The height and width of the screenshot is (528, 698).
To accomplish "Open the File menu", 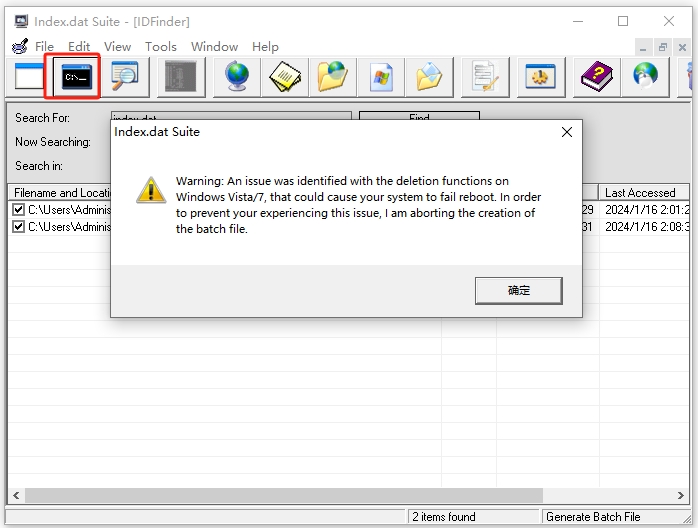I will pyautogui.click(x=44, y=46).
